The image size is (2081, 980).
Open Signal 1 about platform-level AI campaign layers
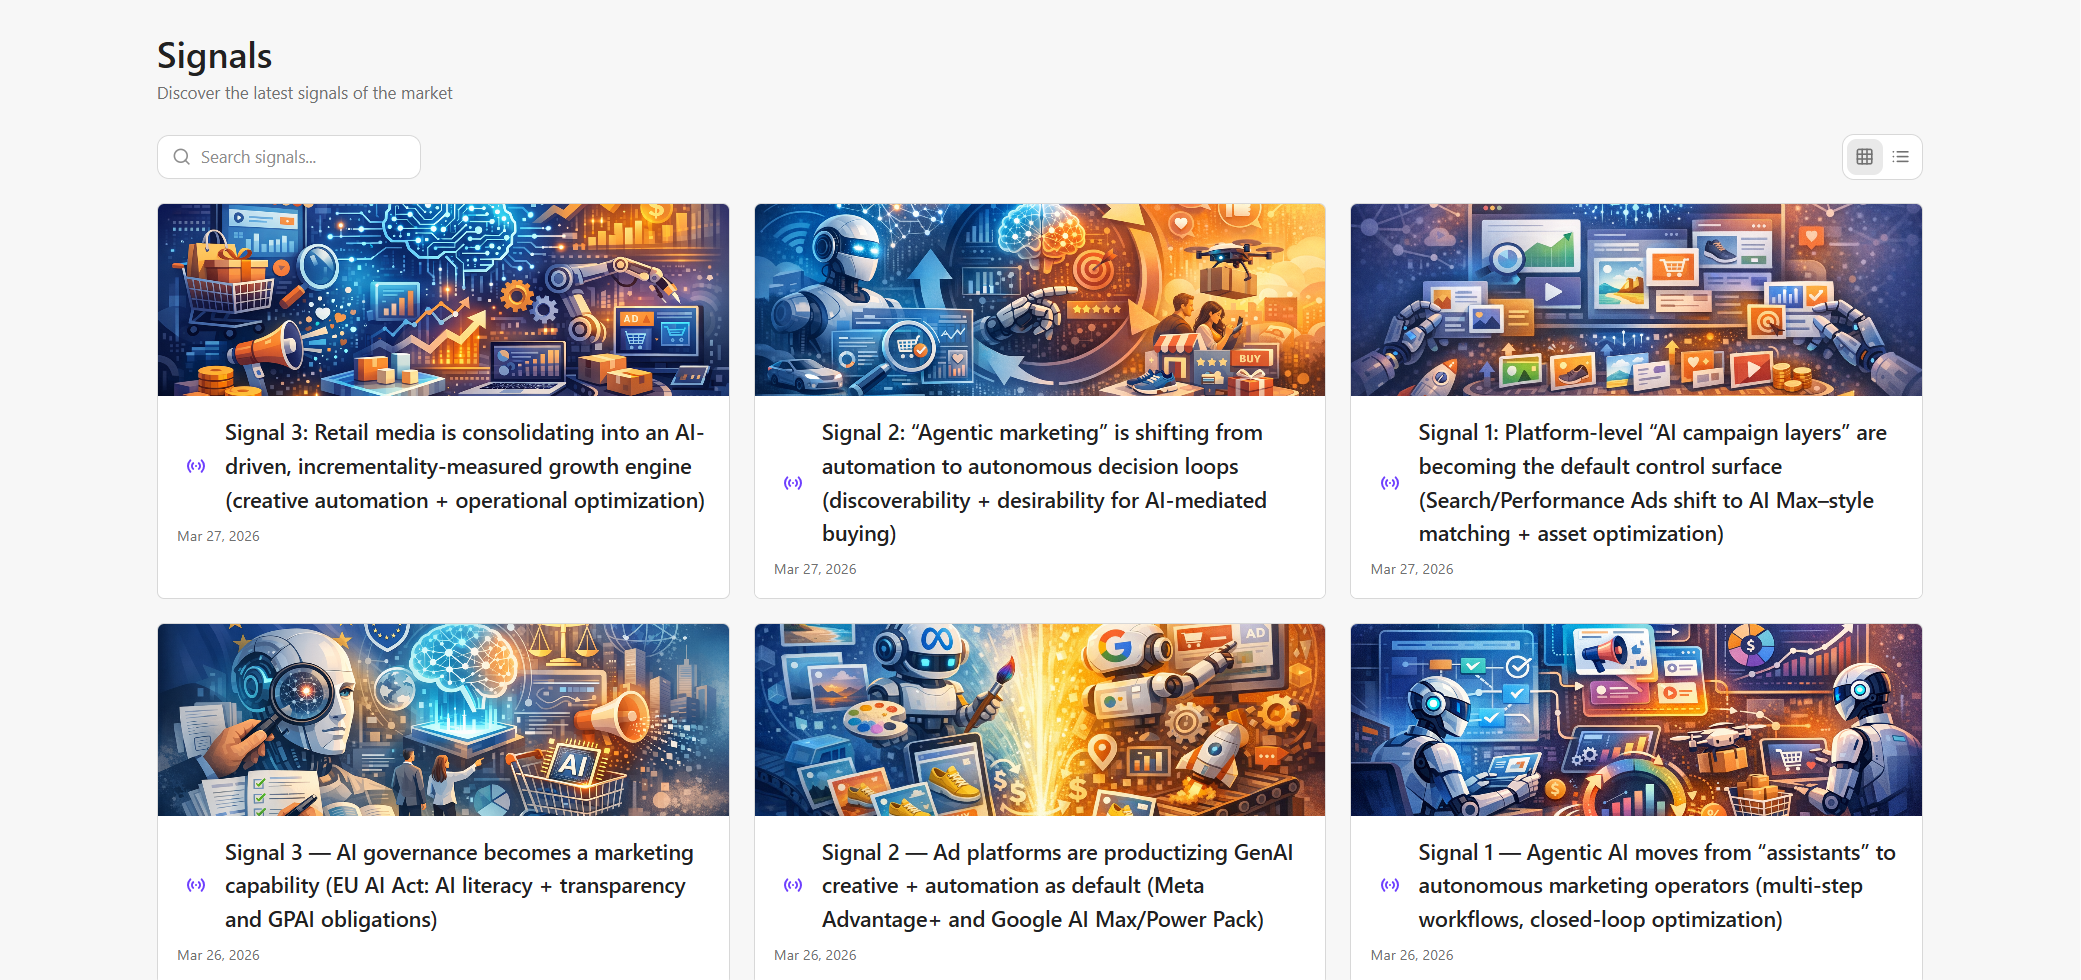(x=1652, y=482)
